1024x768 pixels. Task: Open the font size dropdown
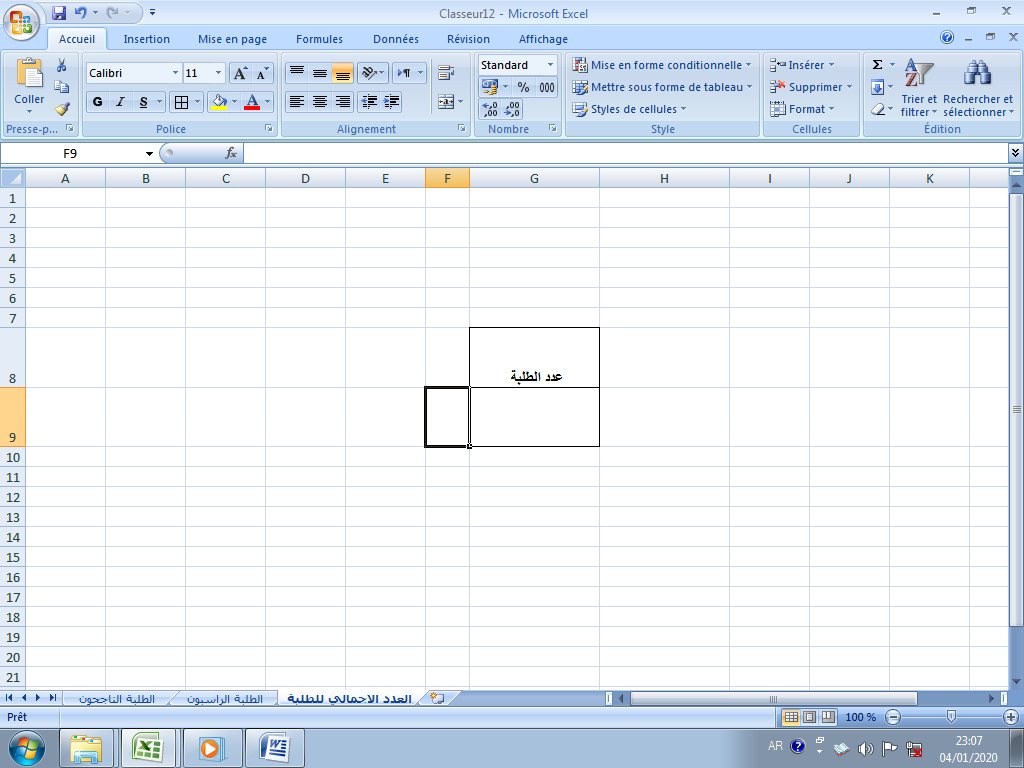coord(218,73)
